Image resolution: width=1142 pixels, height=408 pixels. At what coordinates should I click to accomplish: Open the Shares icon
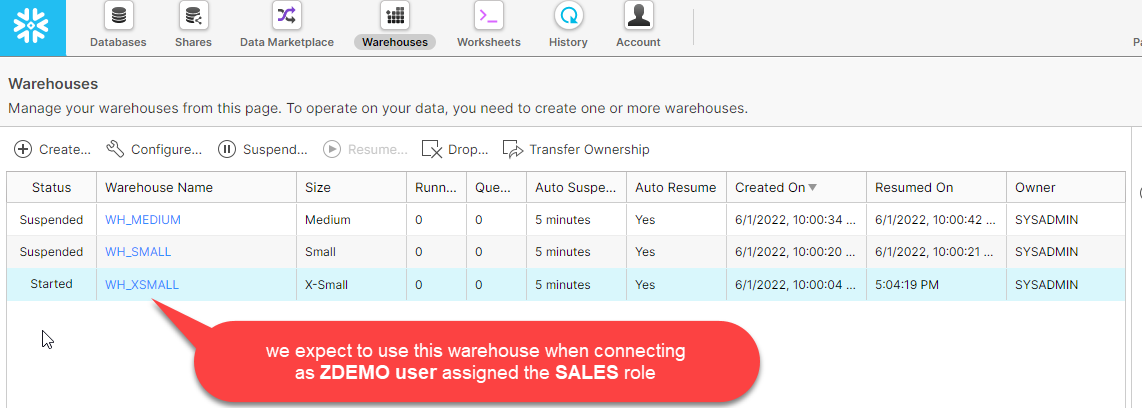(193, 15)
